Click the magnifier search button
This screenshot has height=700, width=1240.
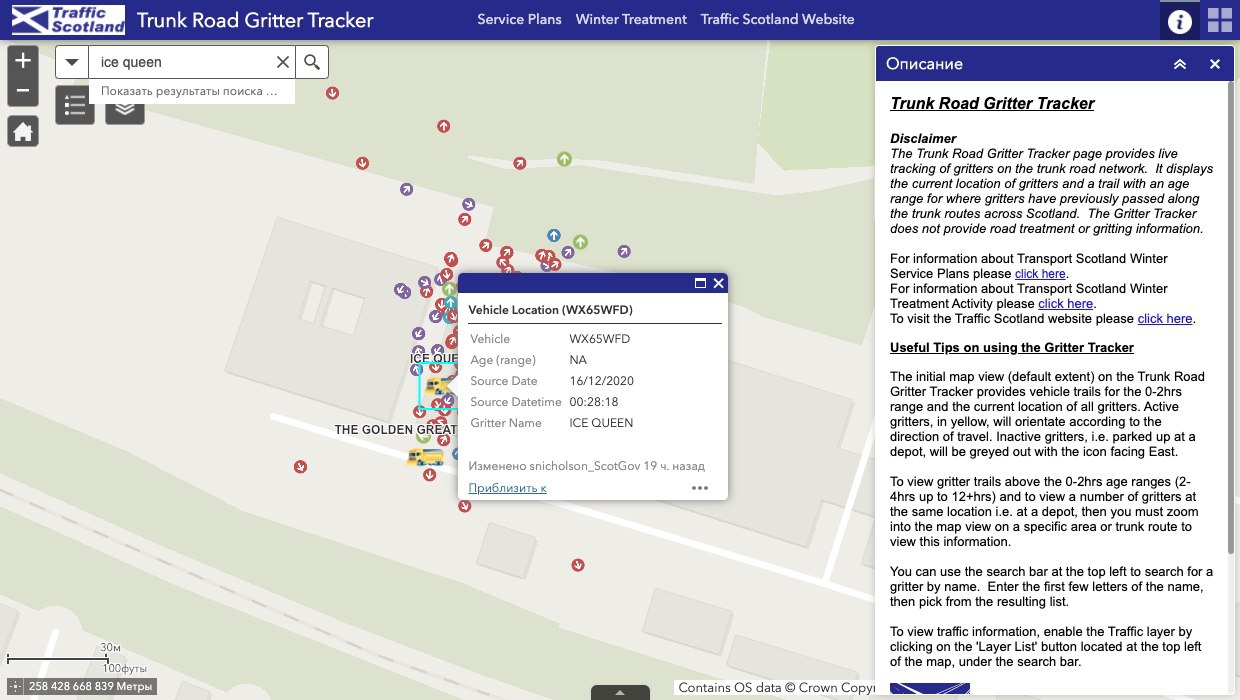click(x=312, y=62)
